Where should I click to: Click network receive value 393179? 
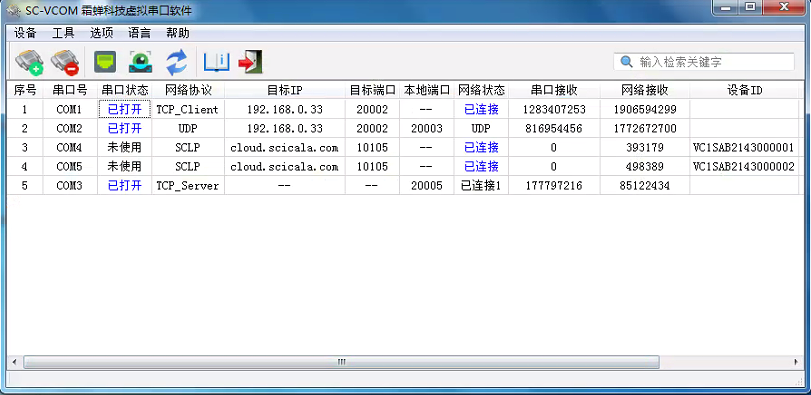point(645,148)
